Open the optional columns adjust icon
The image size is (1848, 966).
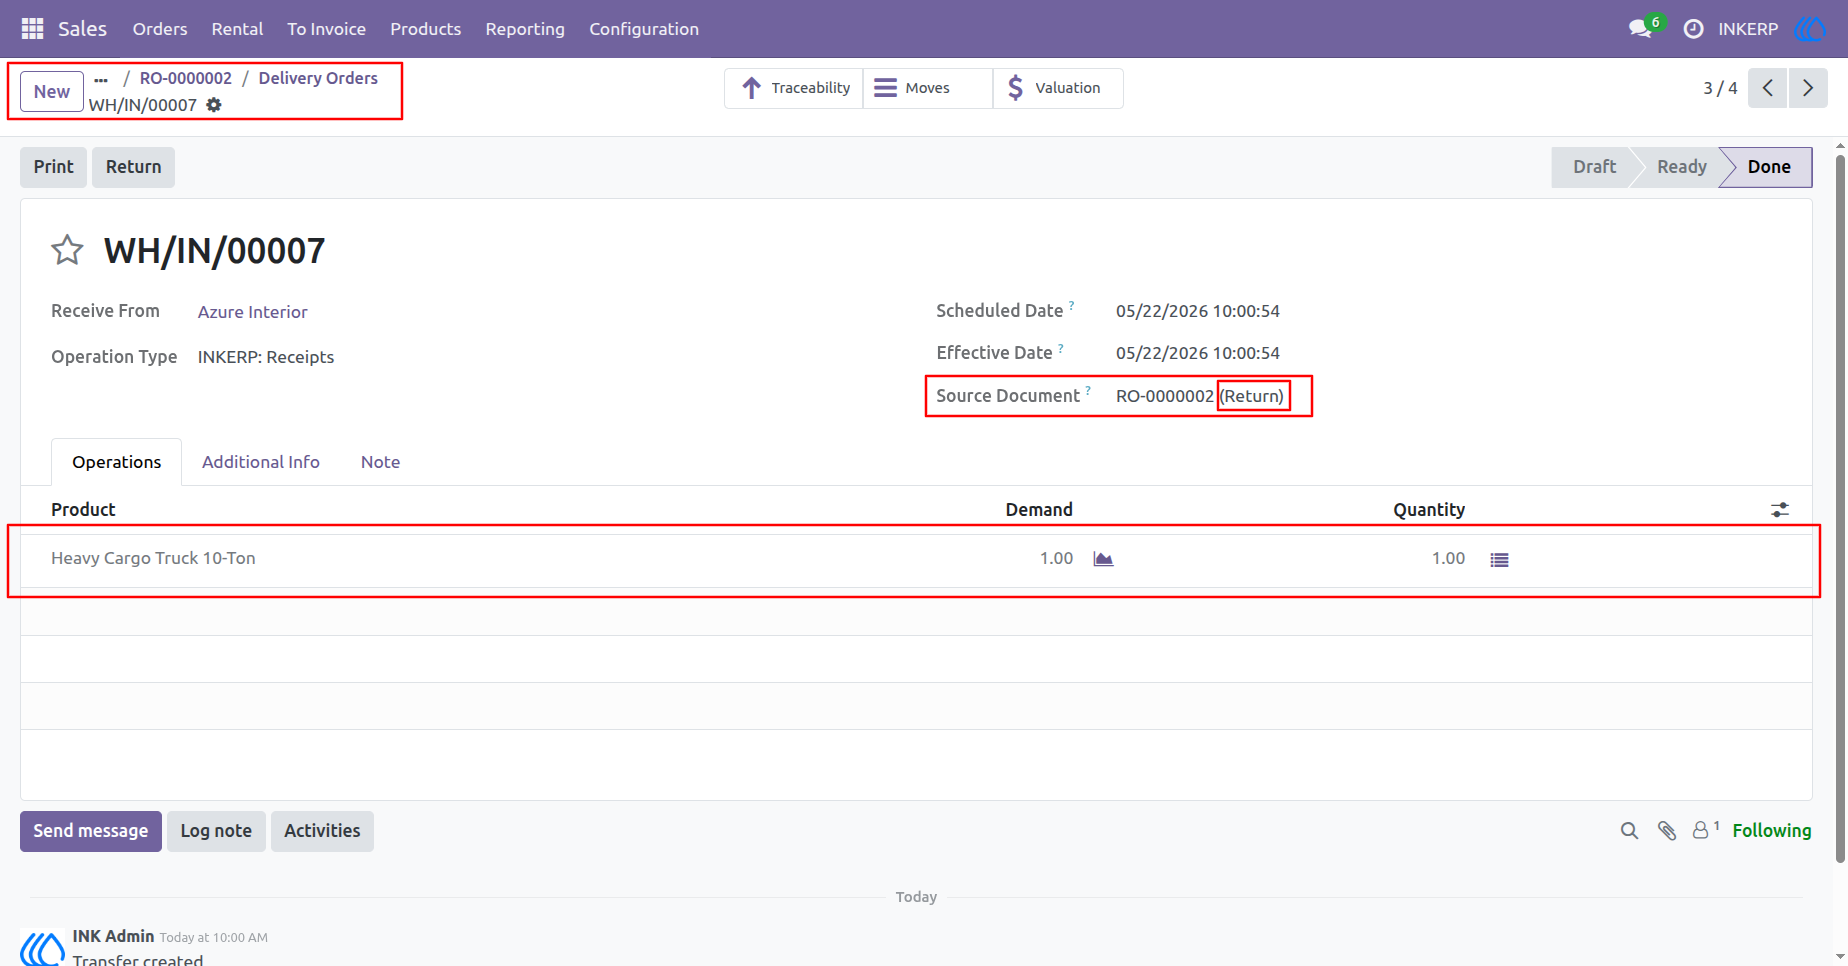click(x=1780, y=510)
